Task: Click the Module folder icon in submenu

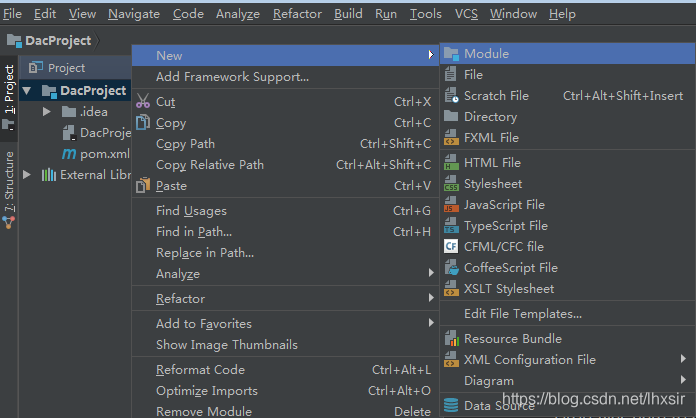Action: click(451, 54)
